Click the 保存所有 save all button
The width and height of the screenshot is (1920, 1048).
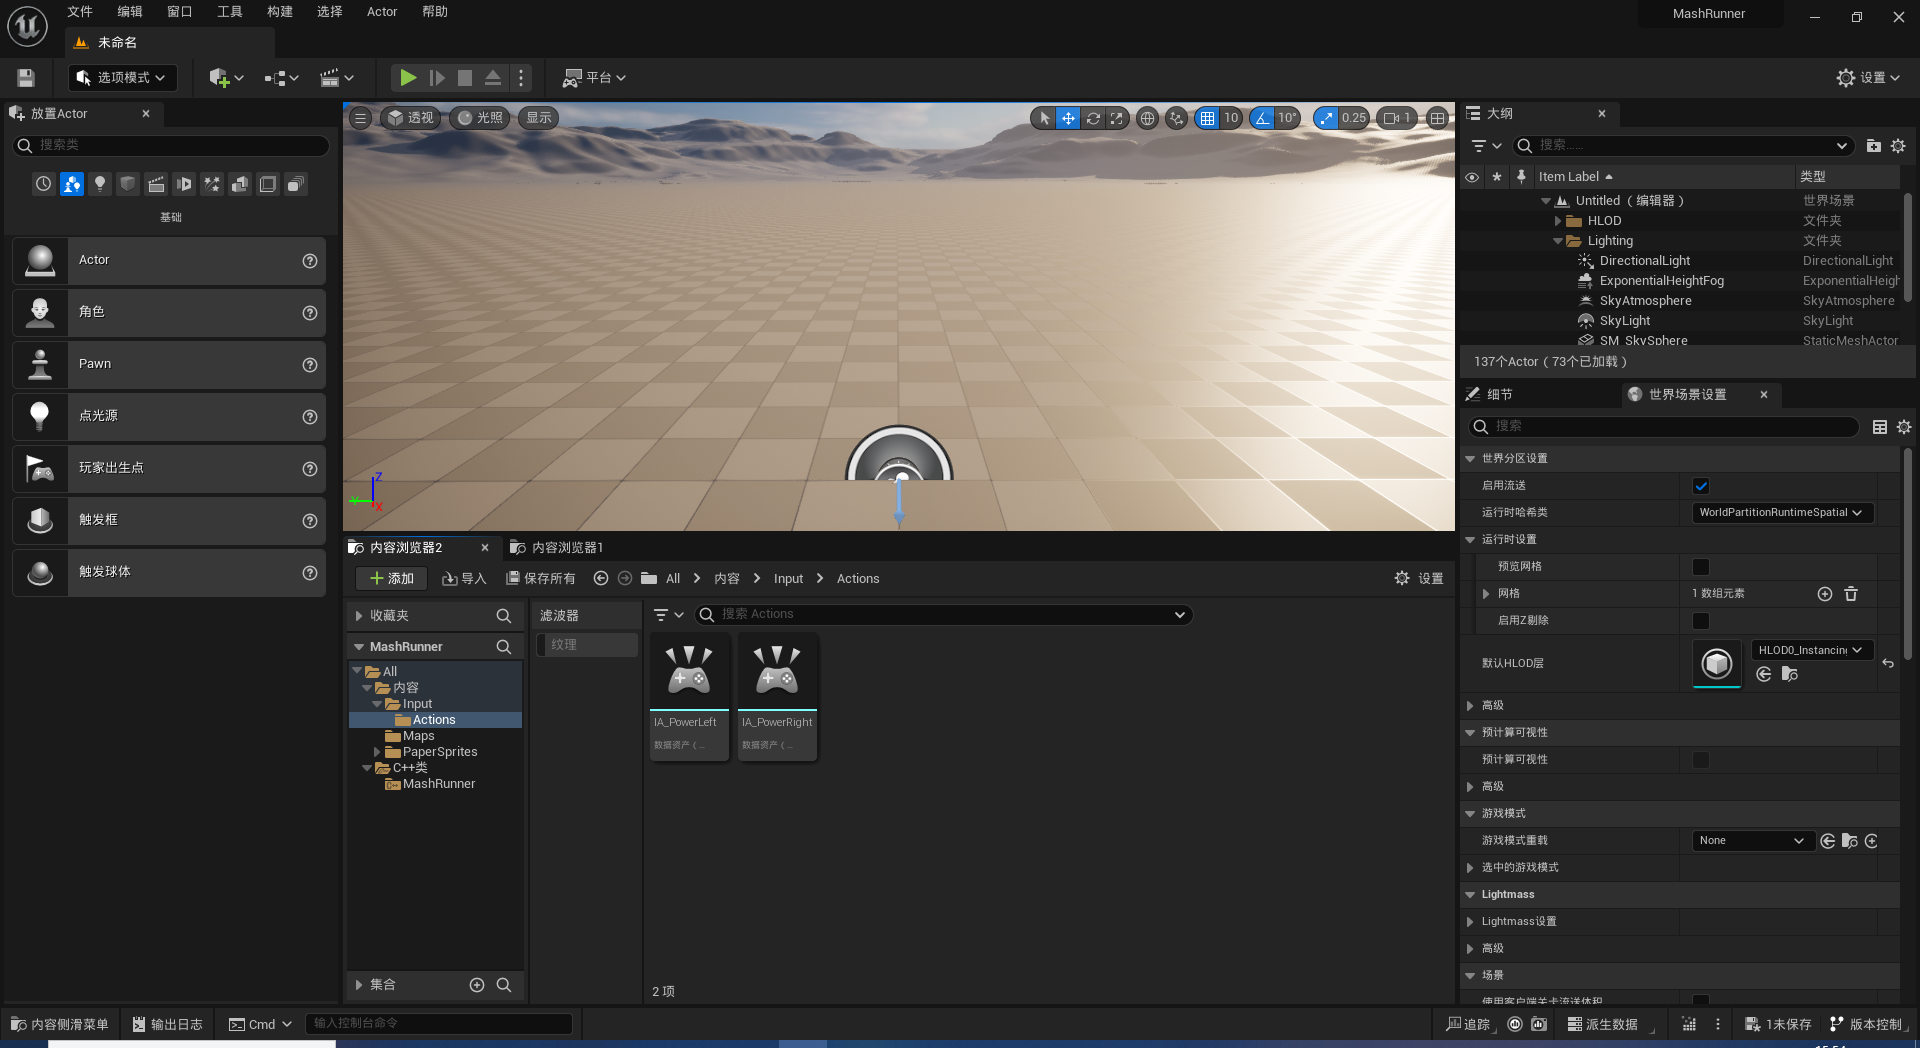pos(540,579)
